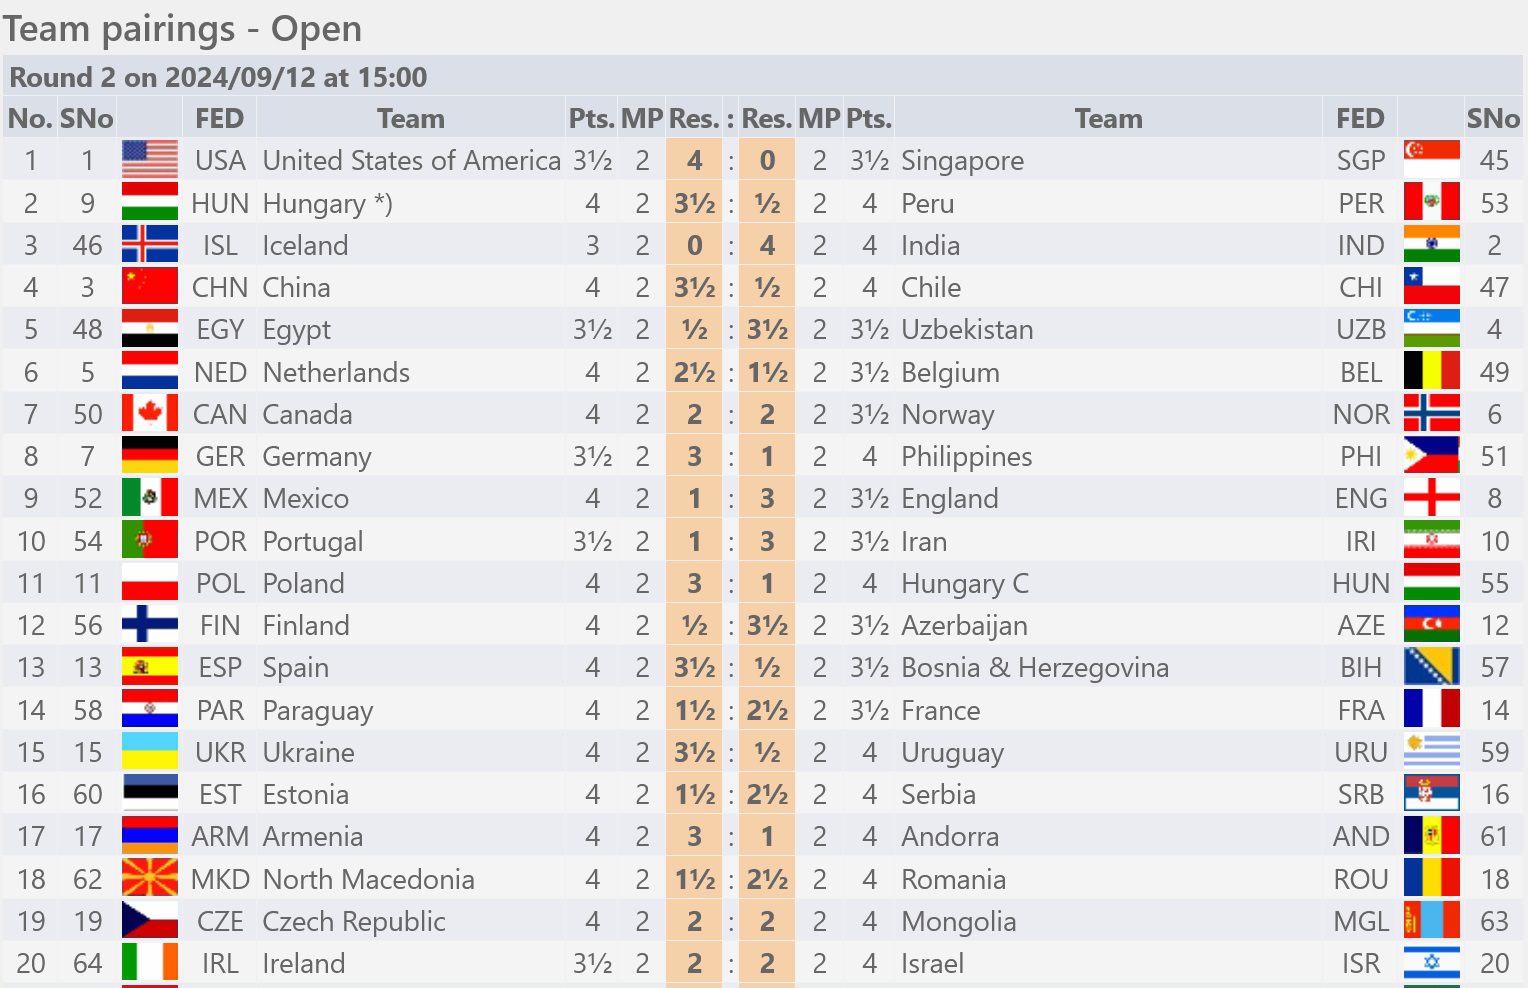Open the Azerbaijan team link
Image resolution: width=1528 pixels, height=988 pixels.
pyautogui.click(x=964, y=625)
